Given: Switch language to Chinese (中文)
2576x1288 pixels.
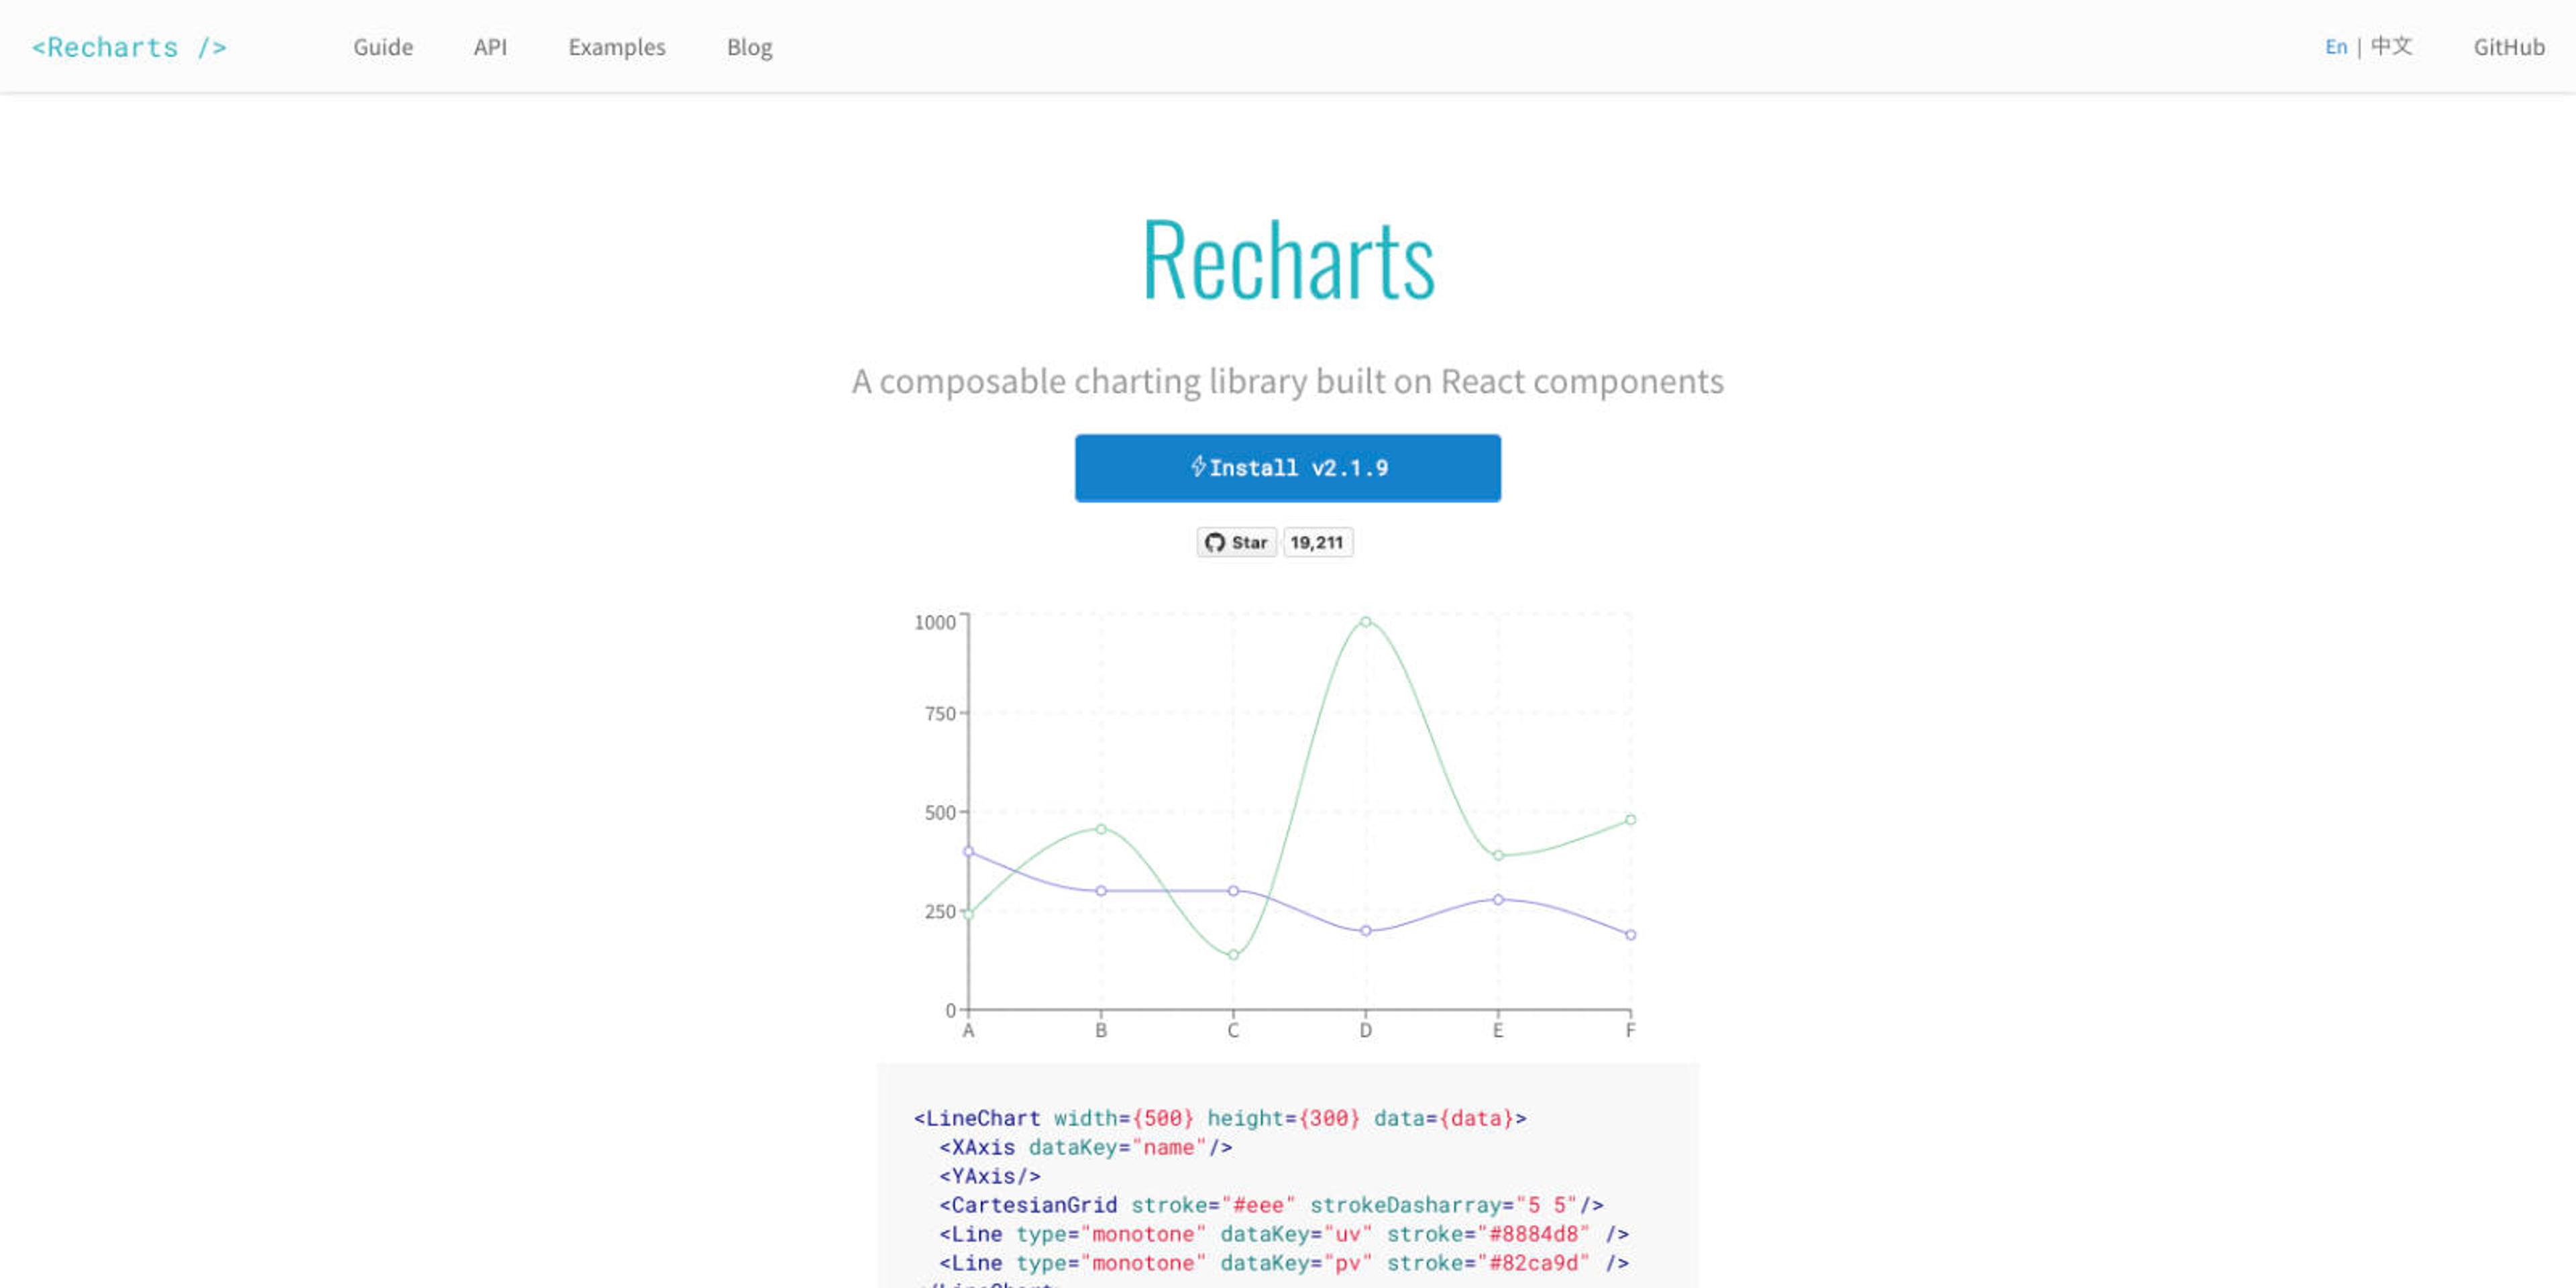Looking at the screenshot, I should [2391, 47].
